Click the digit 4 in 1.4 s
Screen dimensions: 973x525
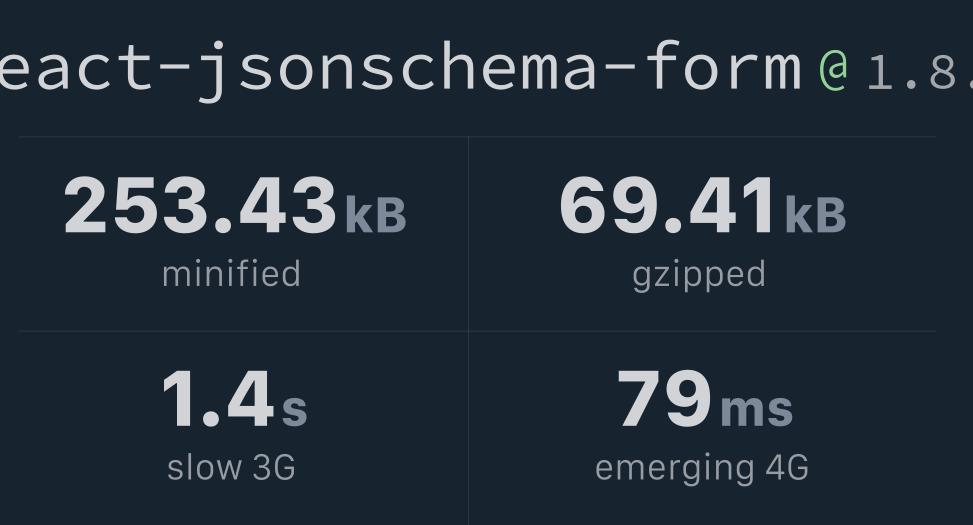click(x=251, y=398)
